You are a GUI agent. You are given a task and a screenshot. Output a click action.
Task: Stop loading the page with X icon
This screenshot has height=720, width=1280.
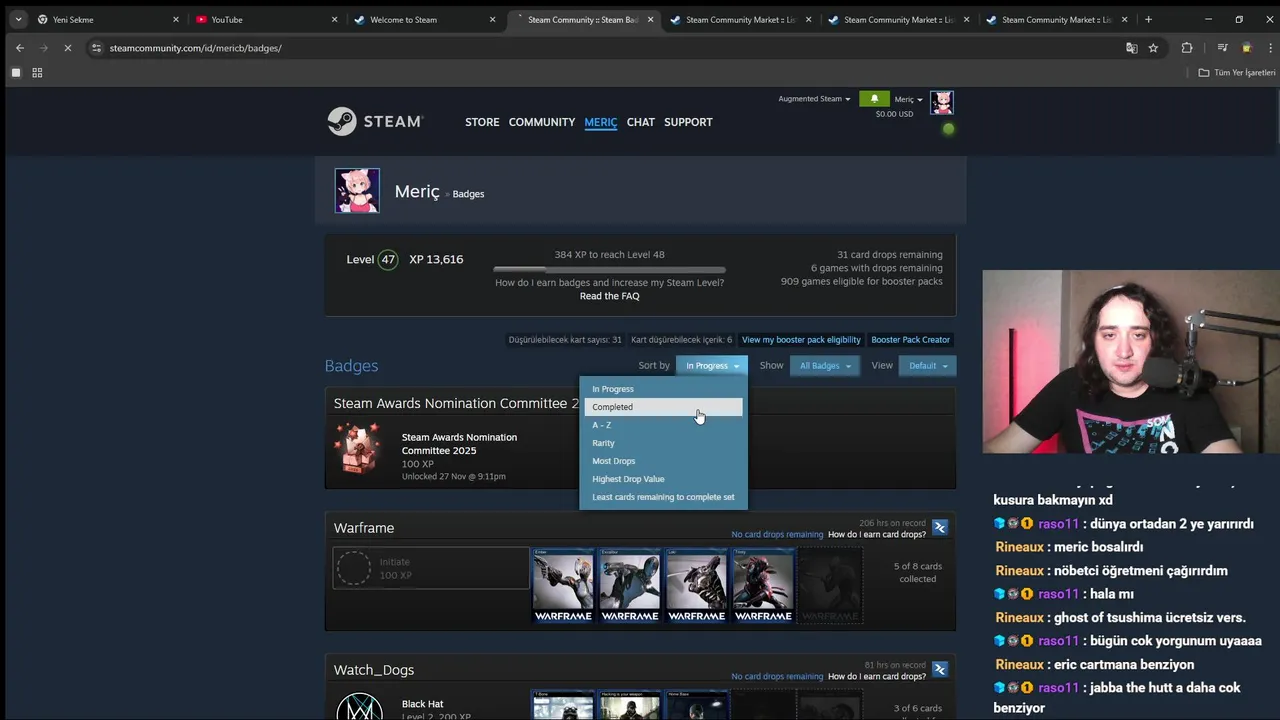(67, 48)
